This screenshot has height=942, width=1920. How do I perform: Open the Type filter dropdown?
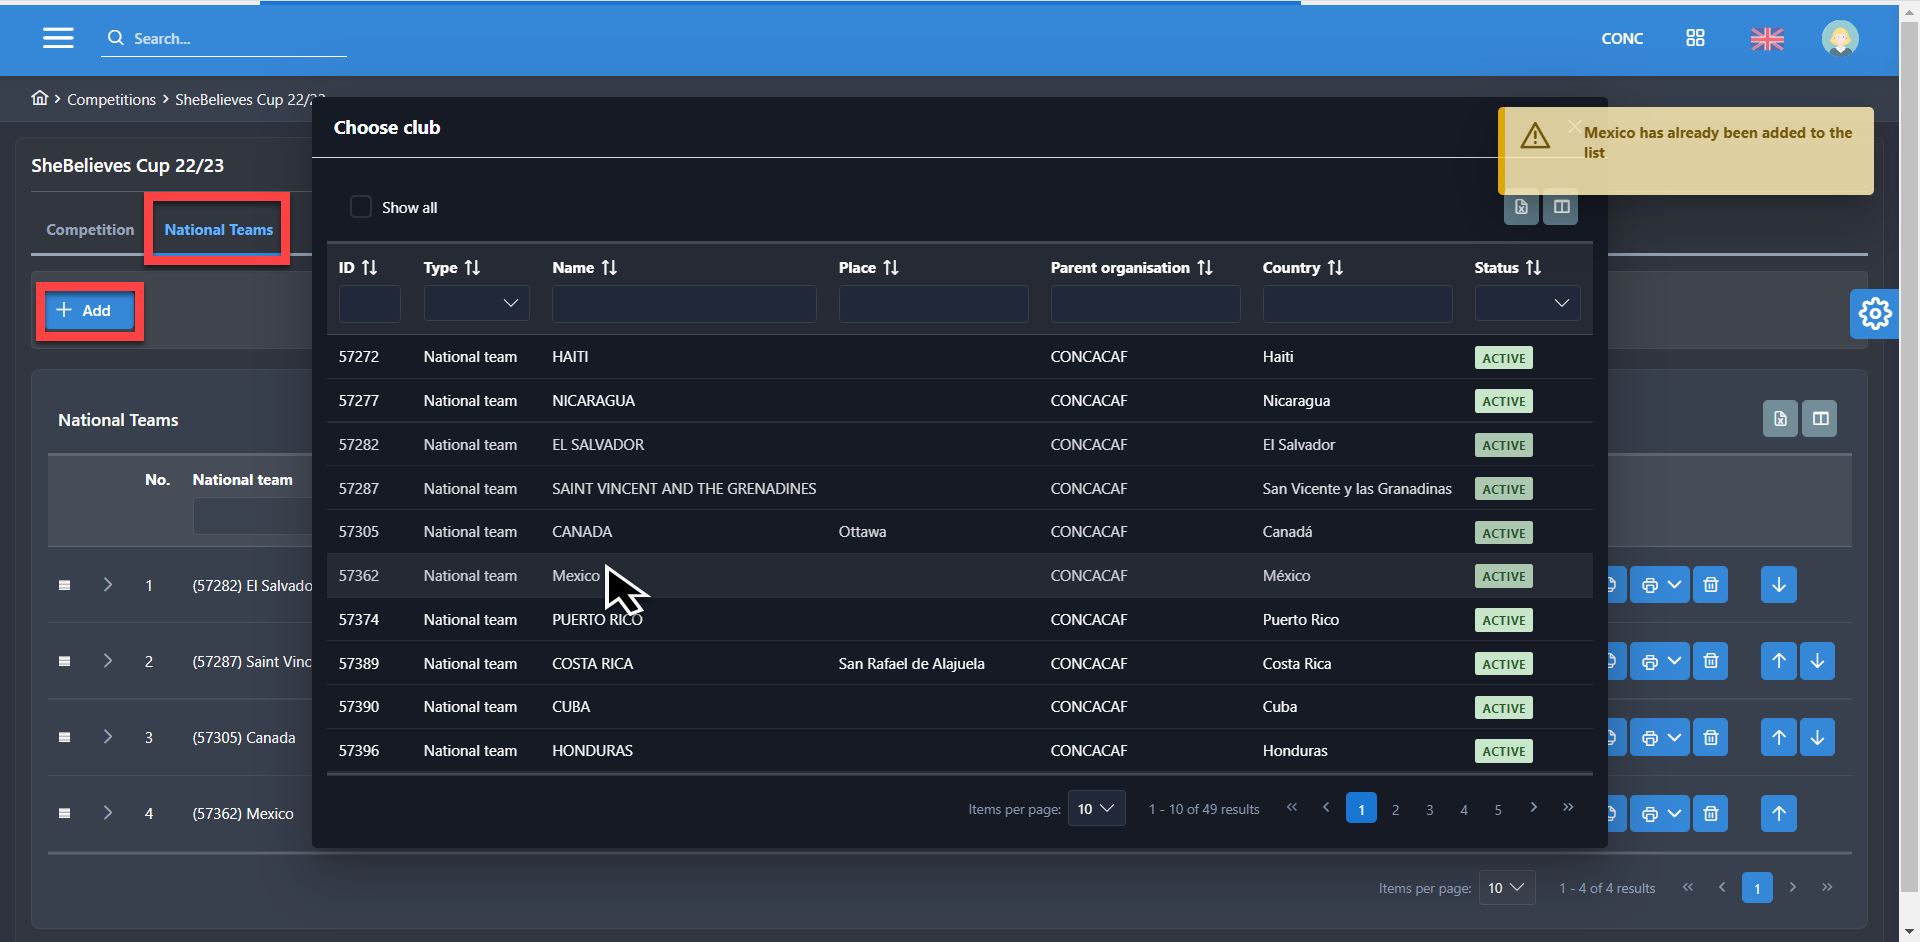[476, 303]
